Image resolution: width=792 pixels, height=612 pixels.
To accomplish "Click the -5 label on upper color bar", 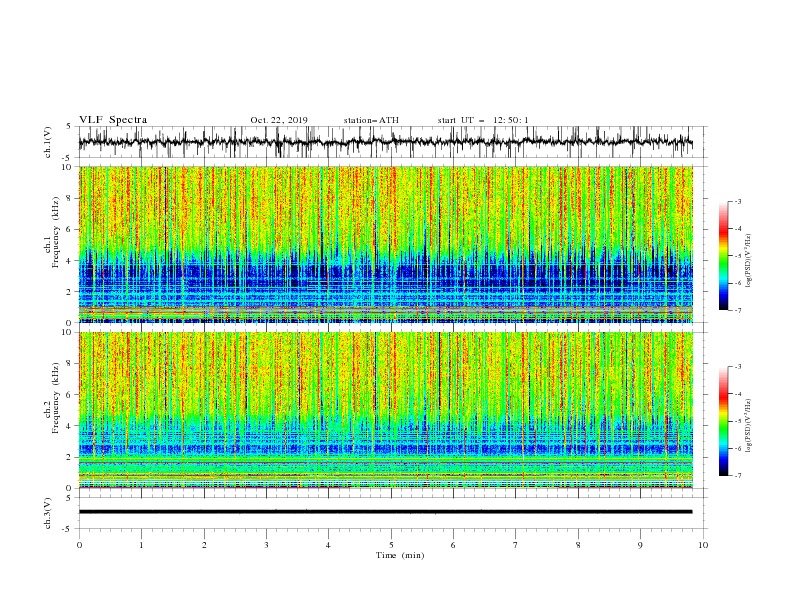I will point(738,256).
